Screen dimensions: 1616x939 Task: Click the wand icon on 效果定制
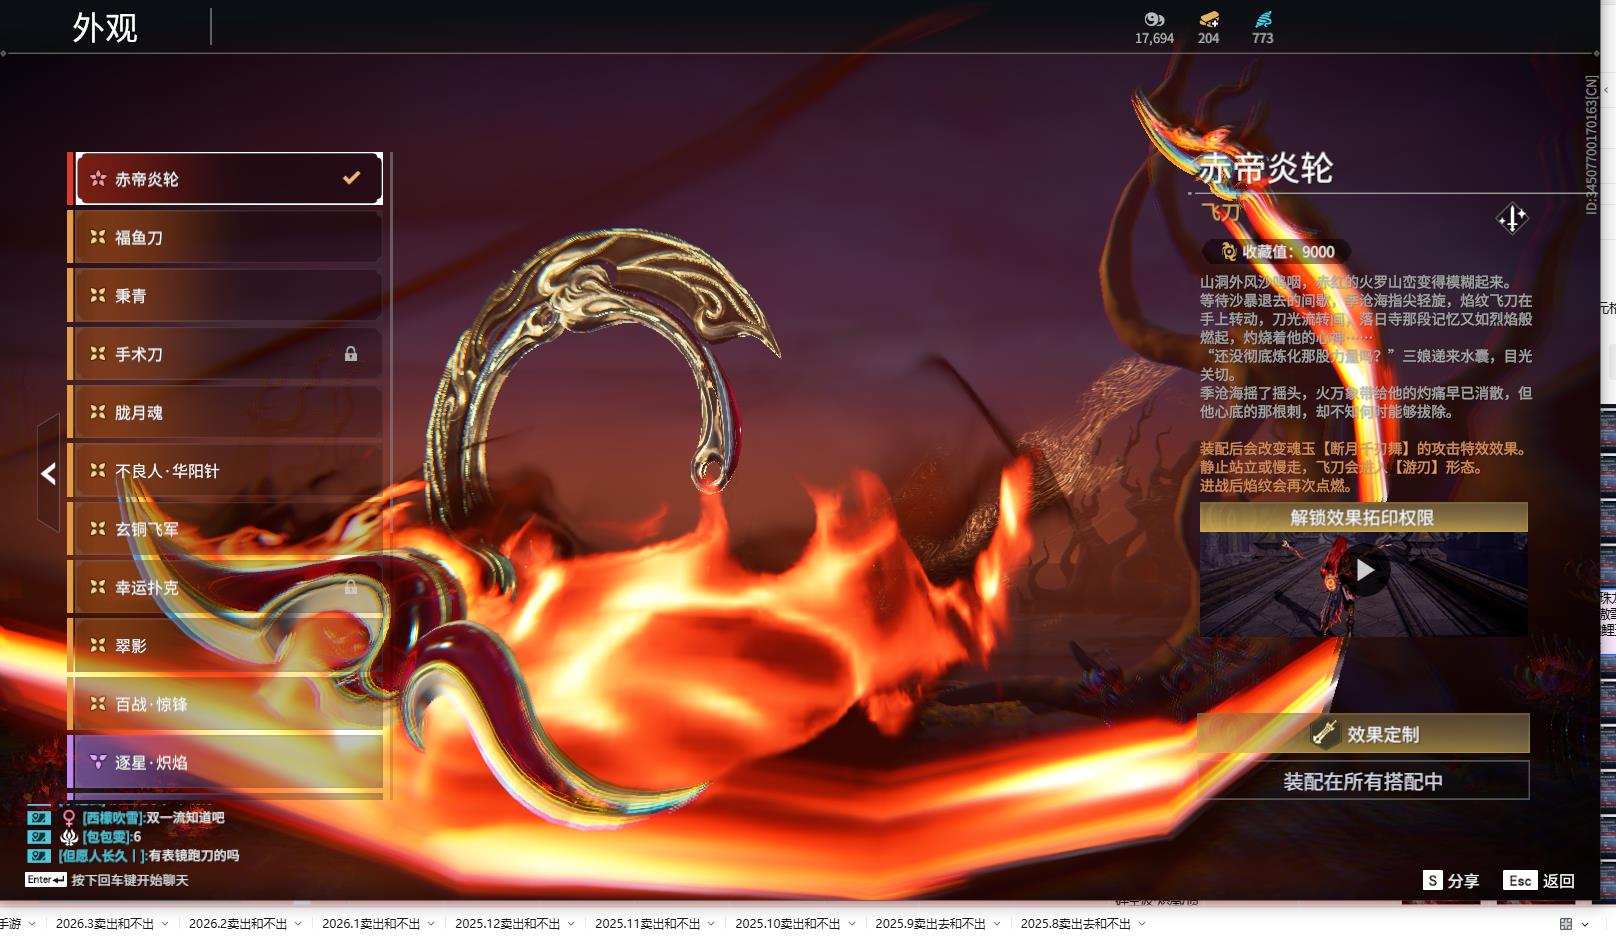pyautogui.click(x=1325, y=733)
